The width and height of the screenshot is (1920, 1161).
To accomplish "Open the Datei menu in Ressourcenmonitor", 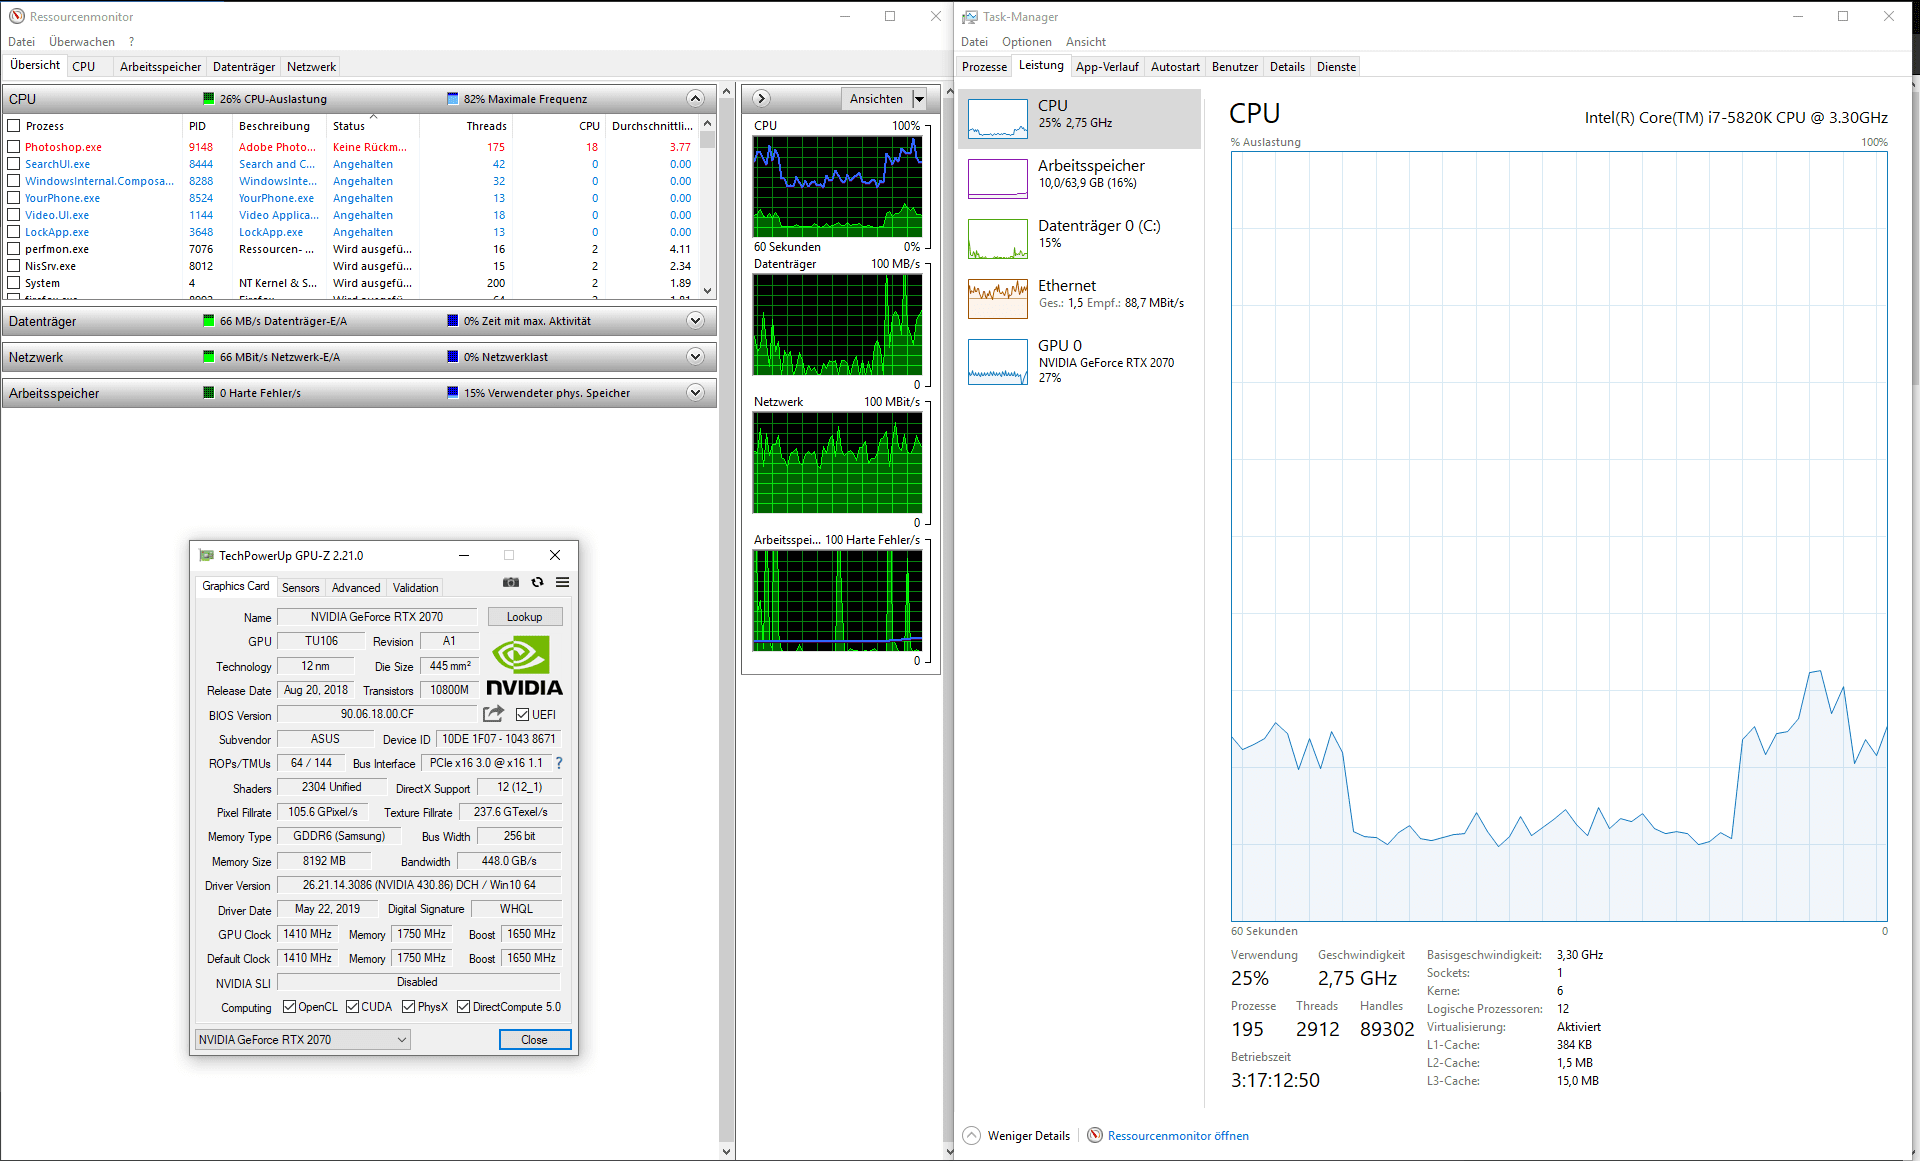I will [x=21, y=42].
